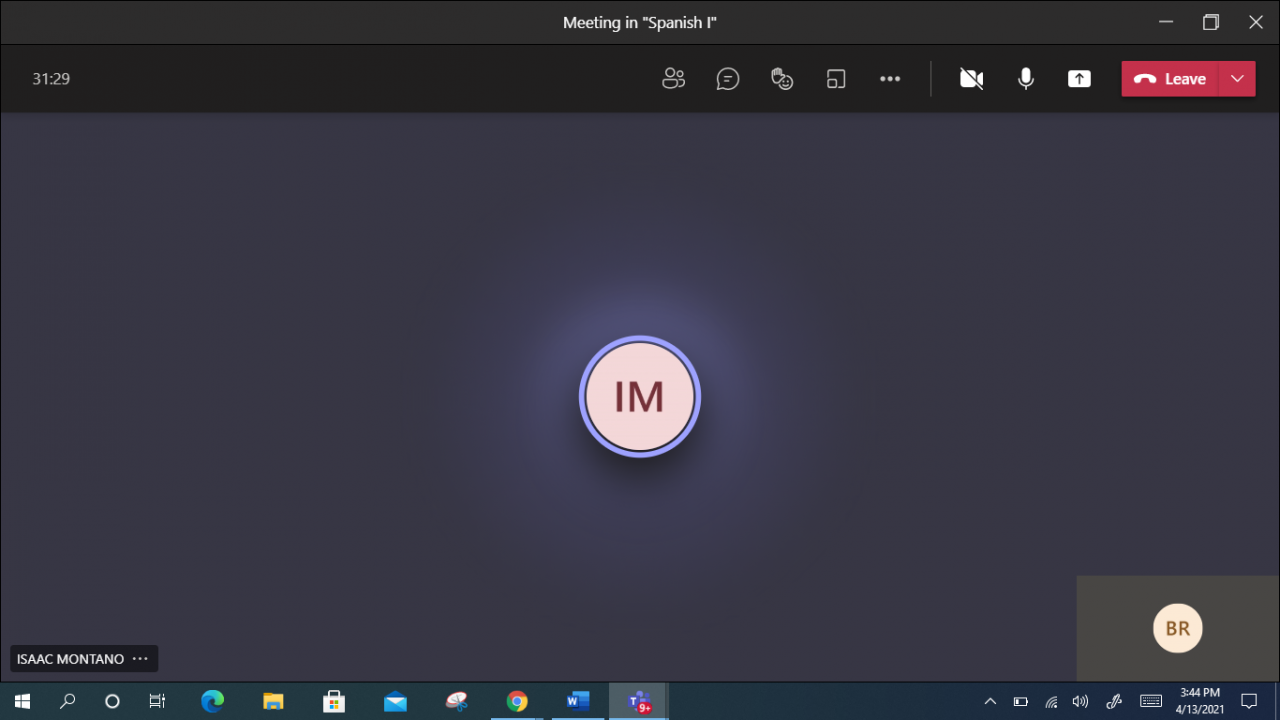The image size is (1280, 720).
Task: Click the red Leave button
Action: click(1170, 79)
